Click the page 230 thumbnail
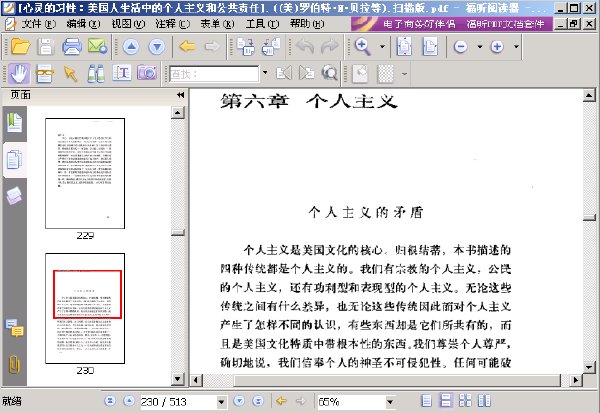Image resolution: width=600 pixels, height=413 pixels. [85, 309]
